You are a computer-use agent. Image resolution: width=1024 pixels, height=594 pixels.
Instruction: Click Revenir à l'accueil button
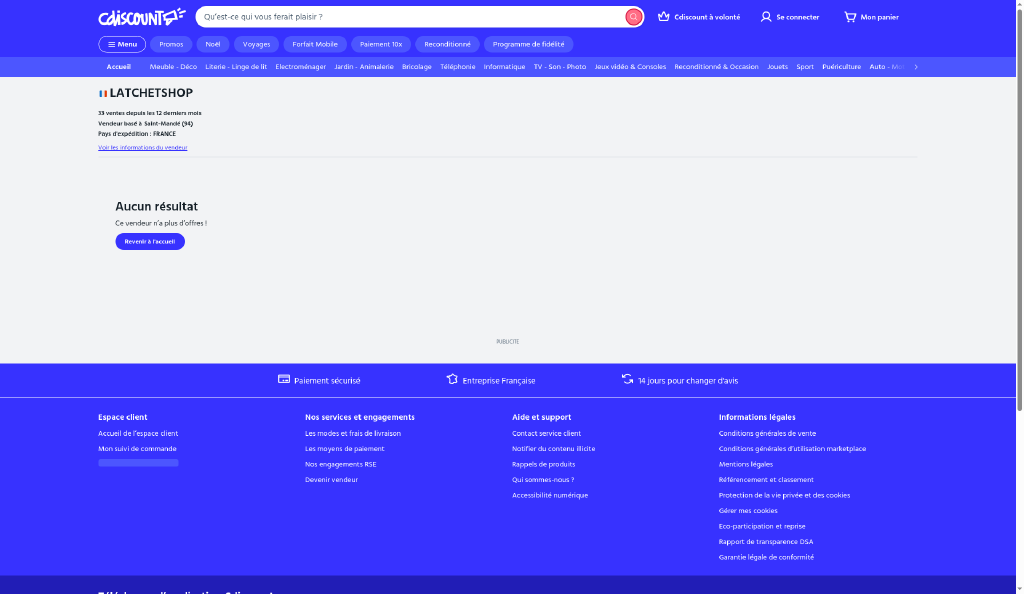point(150,242)
